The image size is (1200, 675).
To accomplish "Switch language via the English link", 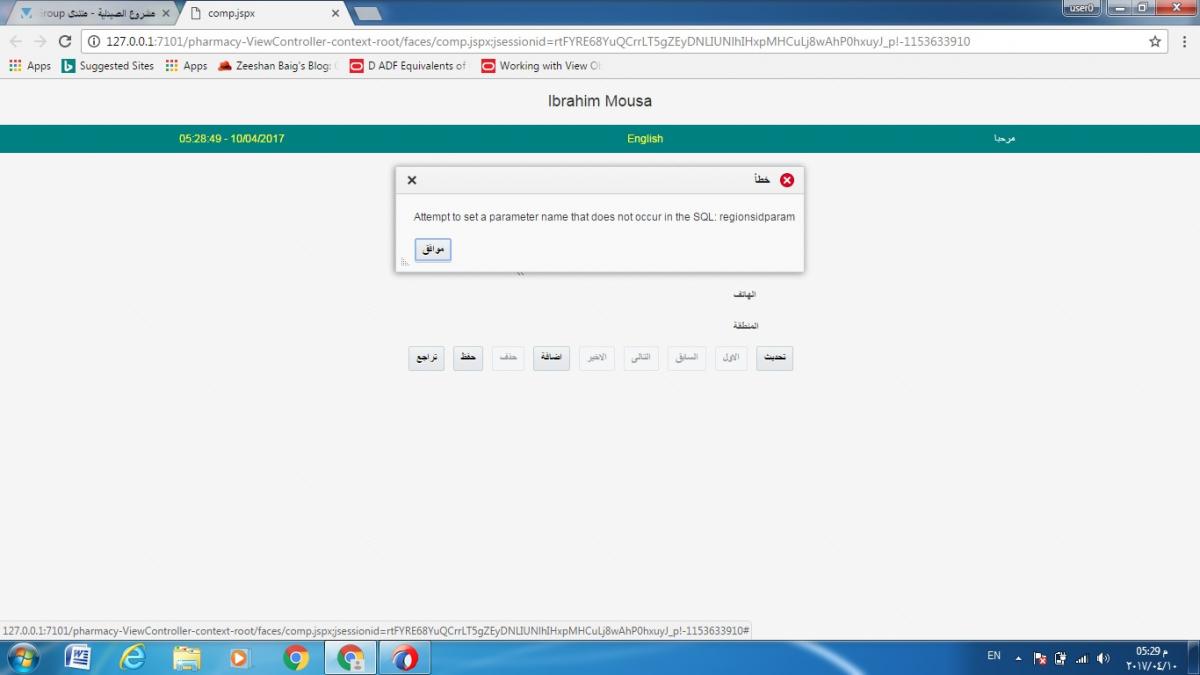I will (x=645, y=139).
